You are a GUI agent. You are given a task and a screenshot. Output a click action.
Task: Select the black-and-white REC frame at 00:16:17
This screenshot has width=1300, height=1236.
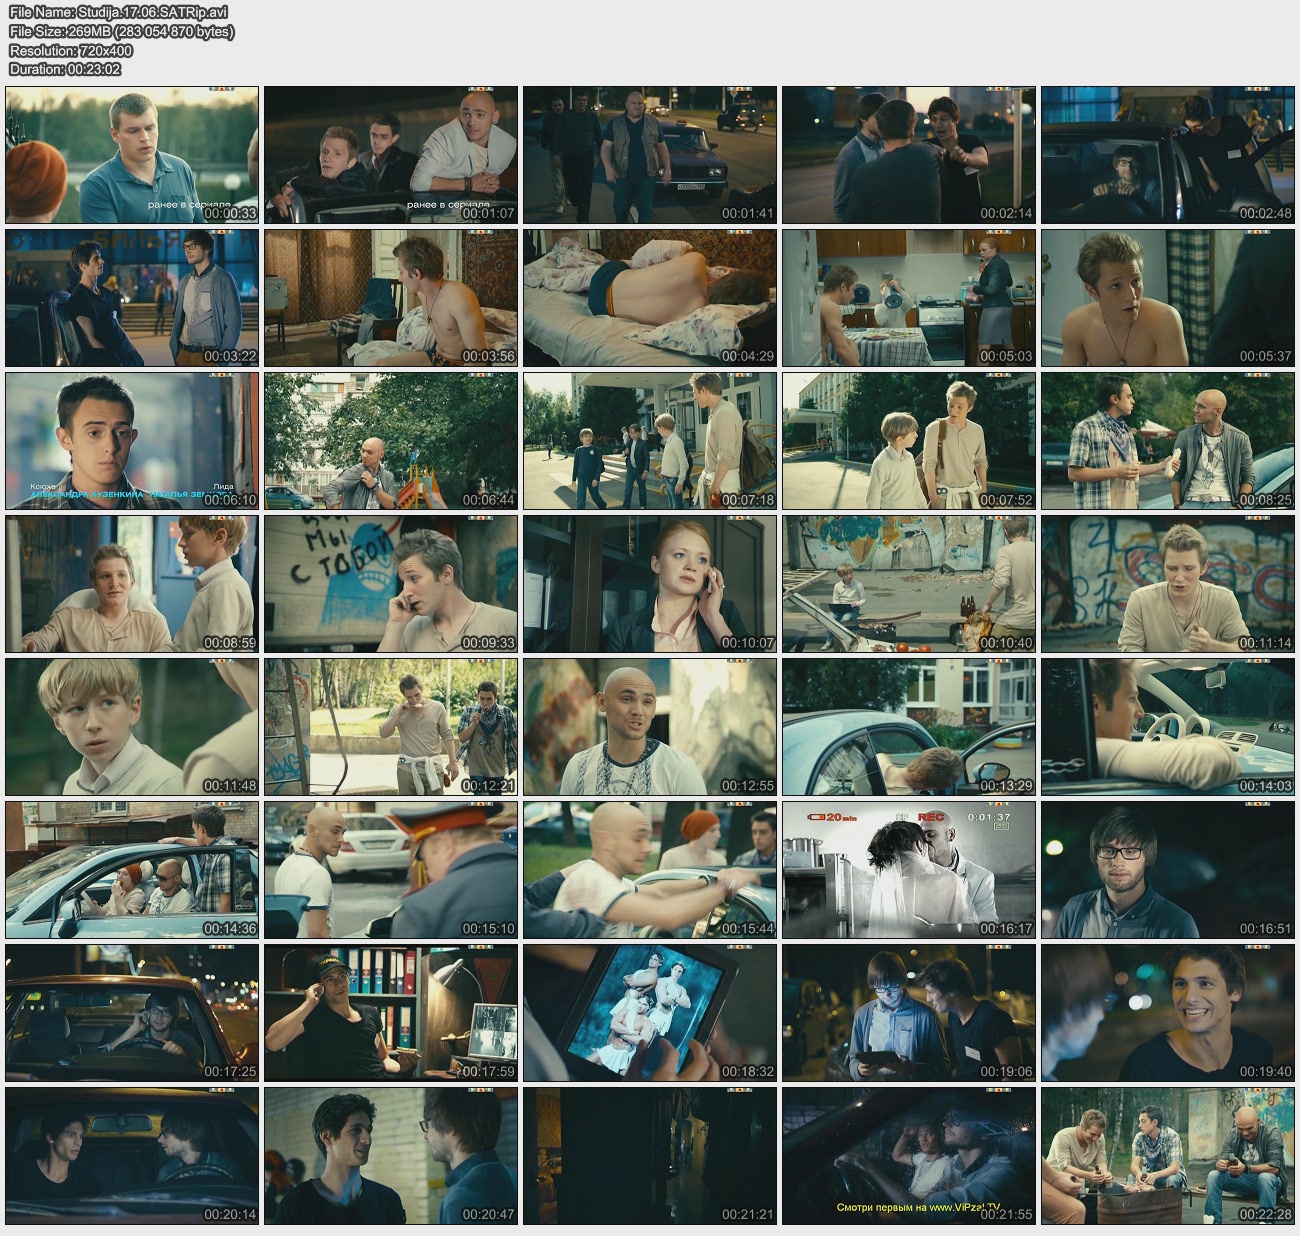(x=908, y=870)
